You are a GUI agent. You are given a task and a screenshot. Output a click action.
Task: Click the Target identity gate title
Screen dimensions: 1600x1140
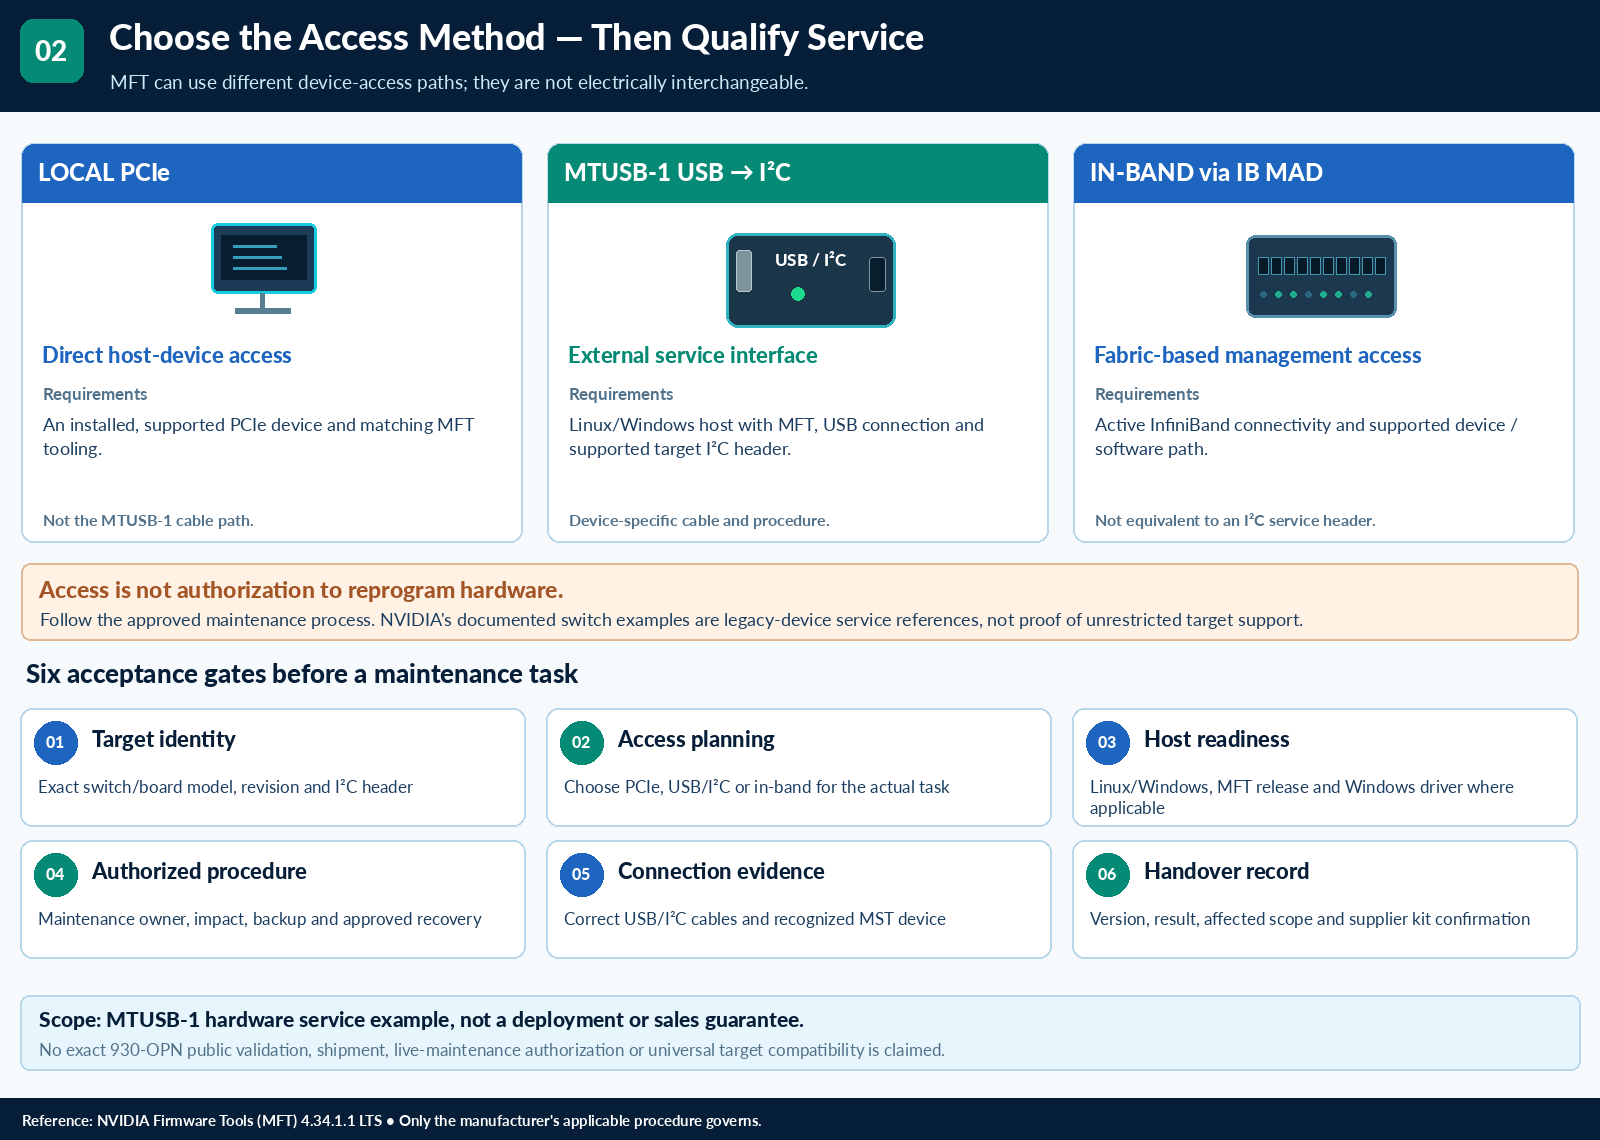(164, 739)
